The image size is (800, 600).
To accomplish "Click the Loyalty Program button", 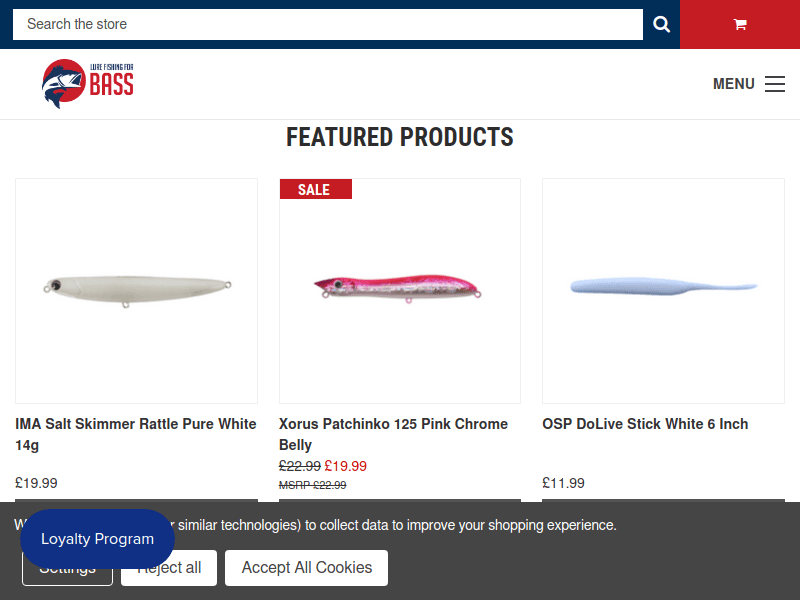I will click(97, 539).
